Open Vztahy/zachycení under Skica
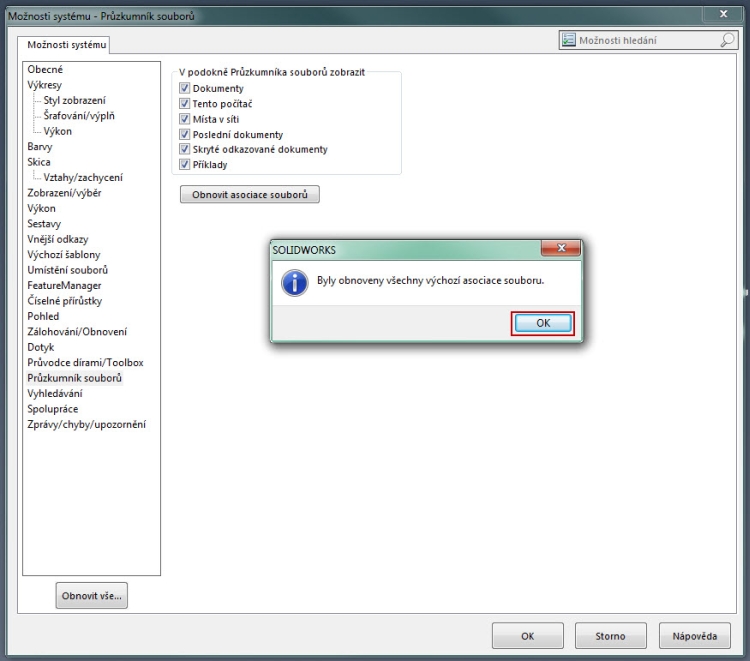 [83, 177]
